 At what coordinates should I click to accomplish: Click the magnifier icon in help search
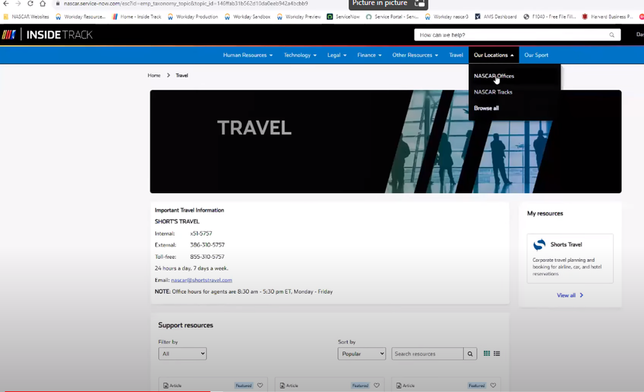612,35
